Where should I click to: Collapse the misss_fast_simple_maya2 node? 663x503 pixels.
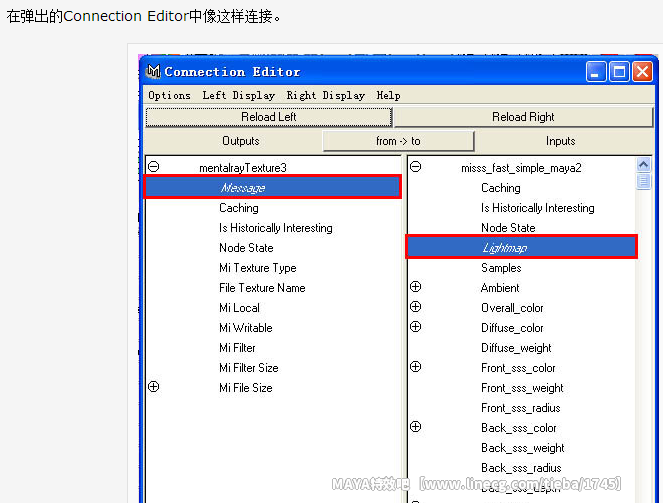click(x=416, y=167)
